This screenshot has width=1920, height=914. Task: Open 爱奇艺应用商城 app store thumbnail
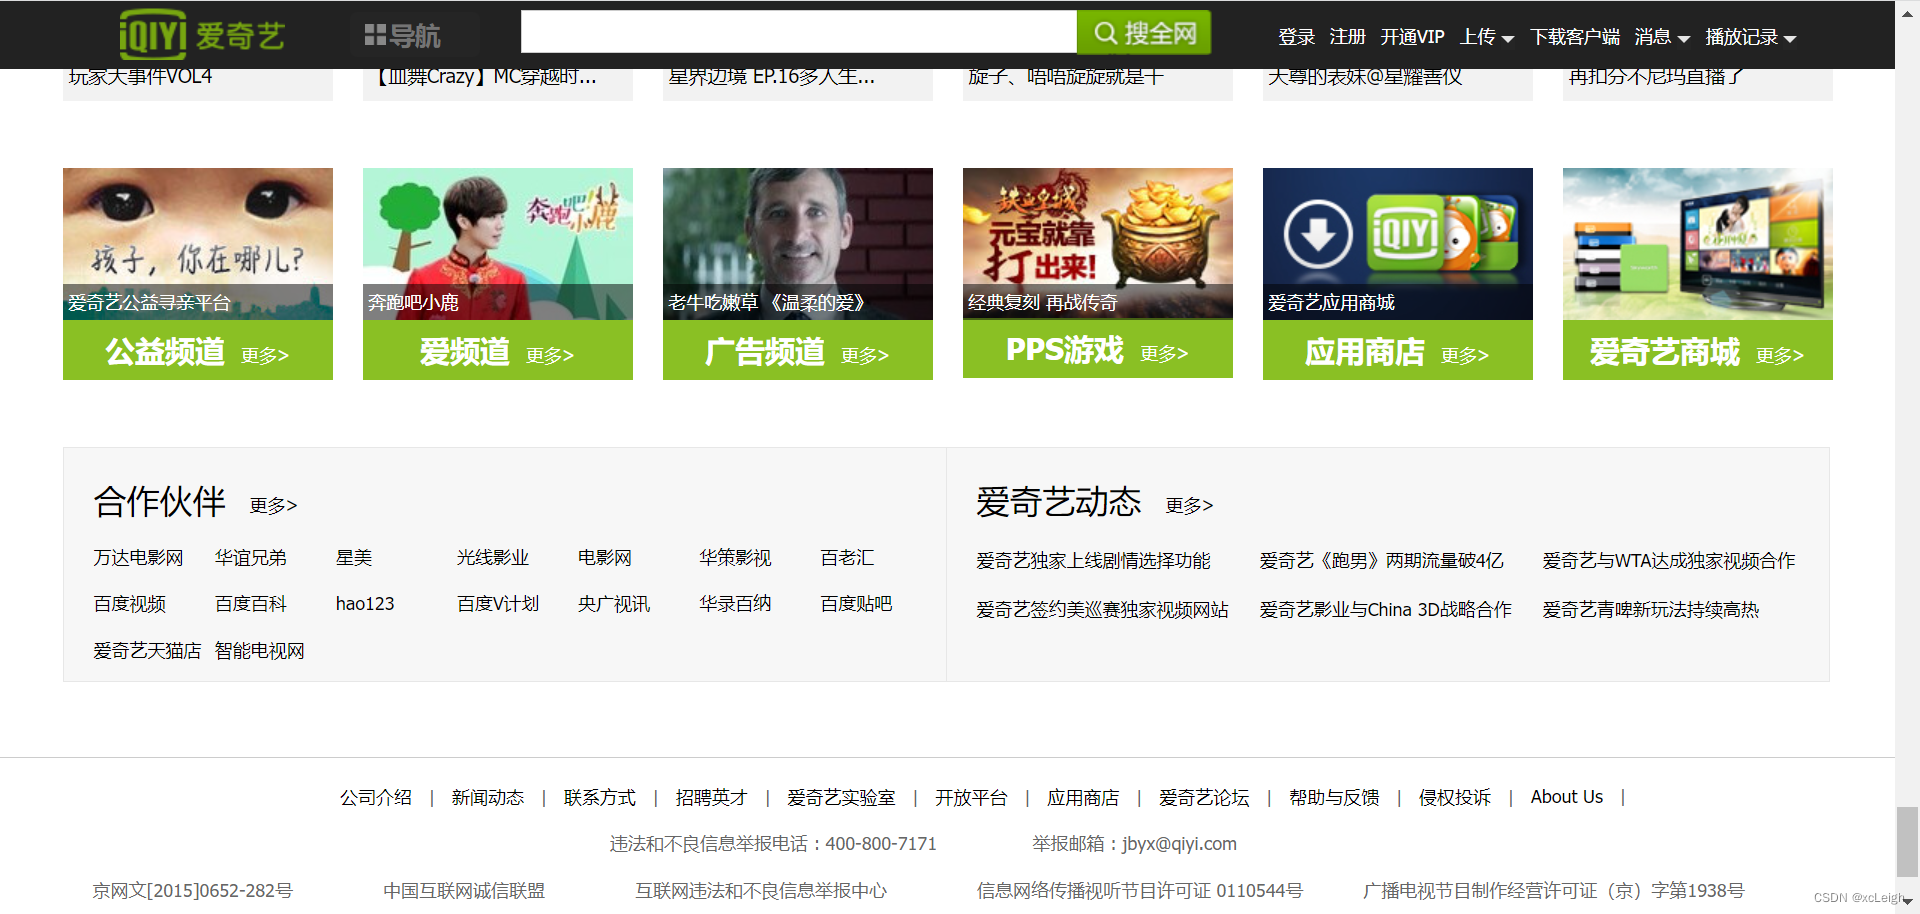(1398, 243)
